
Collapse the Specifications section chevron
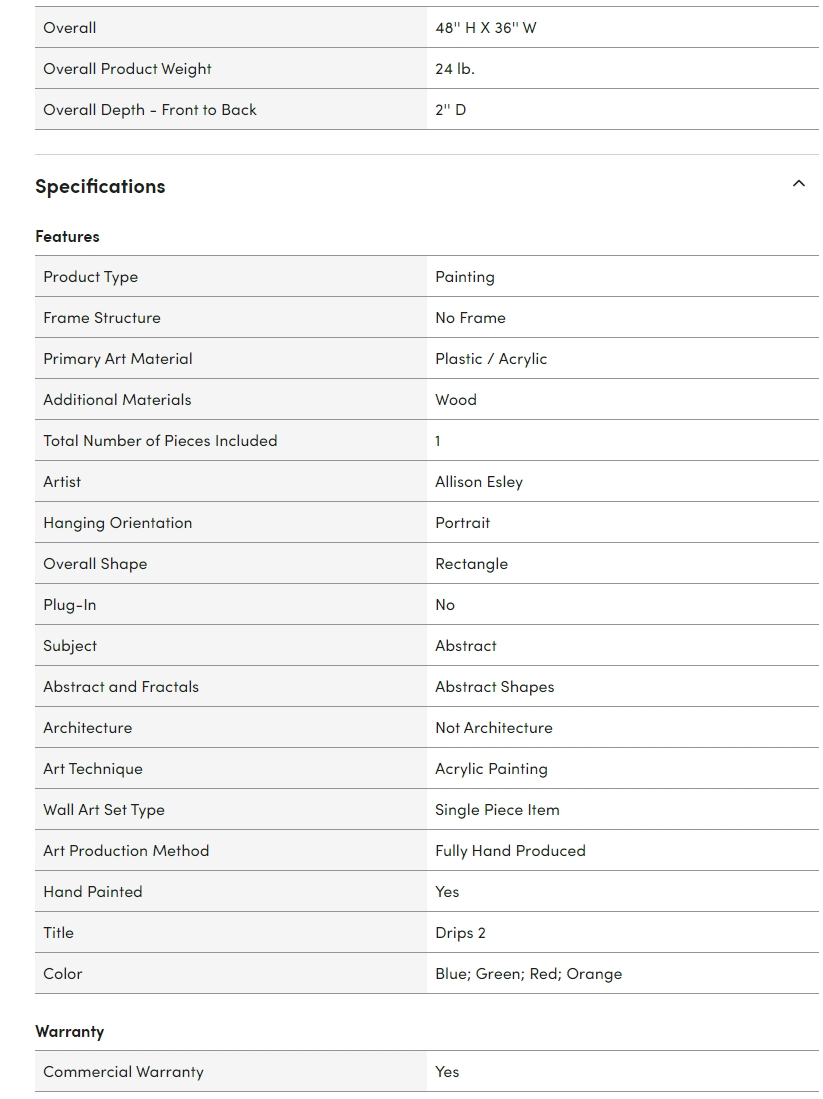point(798,184)
